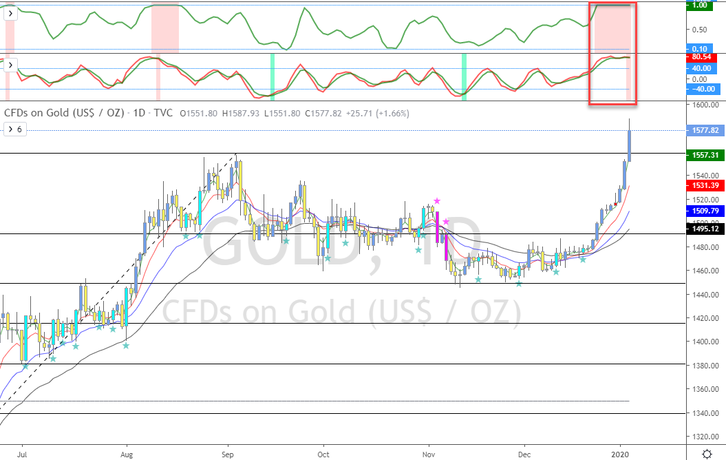
Task: Select the green price label 1557.31
Action: click(705, 155)
